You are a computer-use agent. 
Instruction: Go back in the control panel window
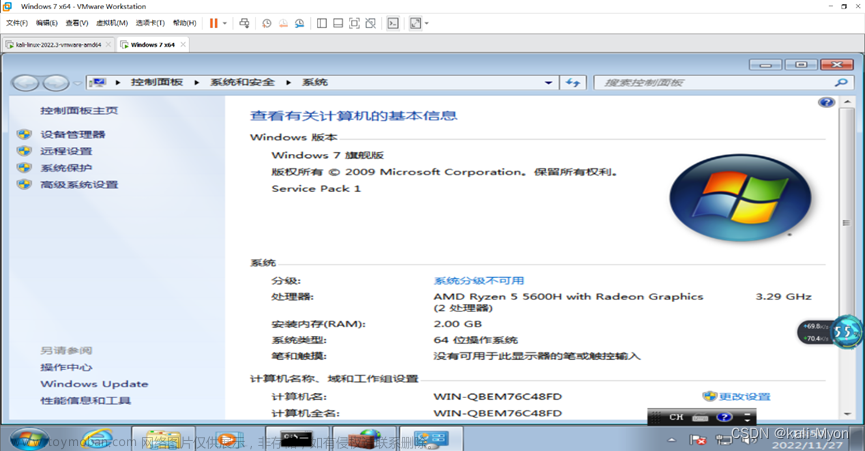click(25, 83)
